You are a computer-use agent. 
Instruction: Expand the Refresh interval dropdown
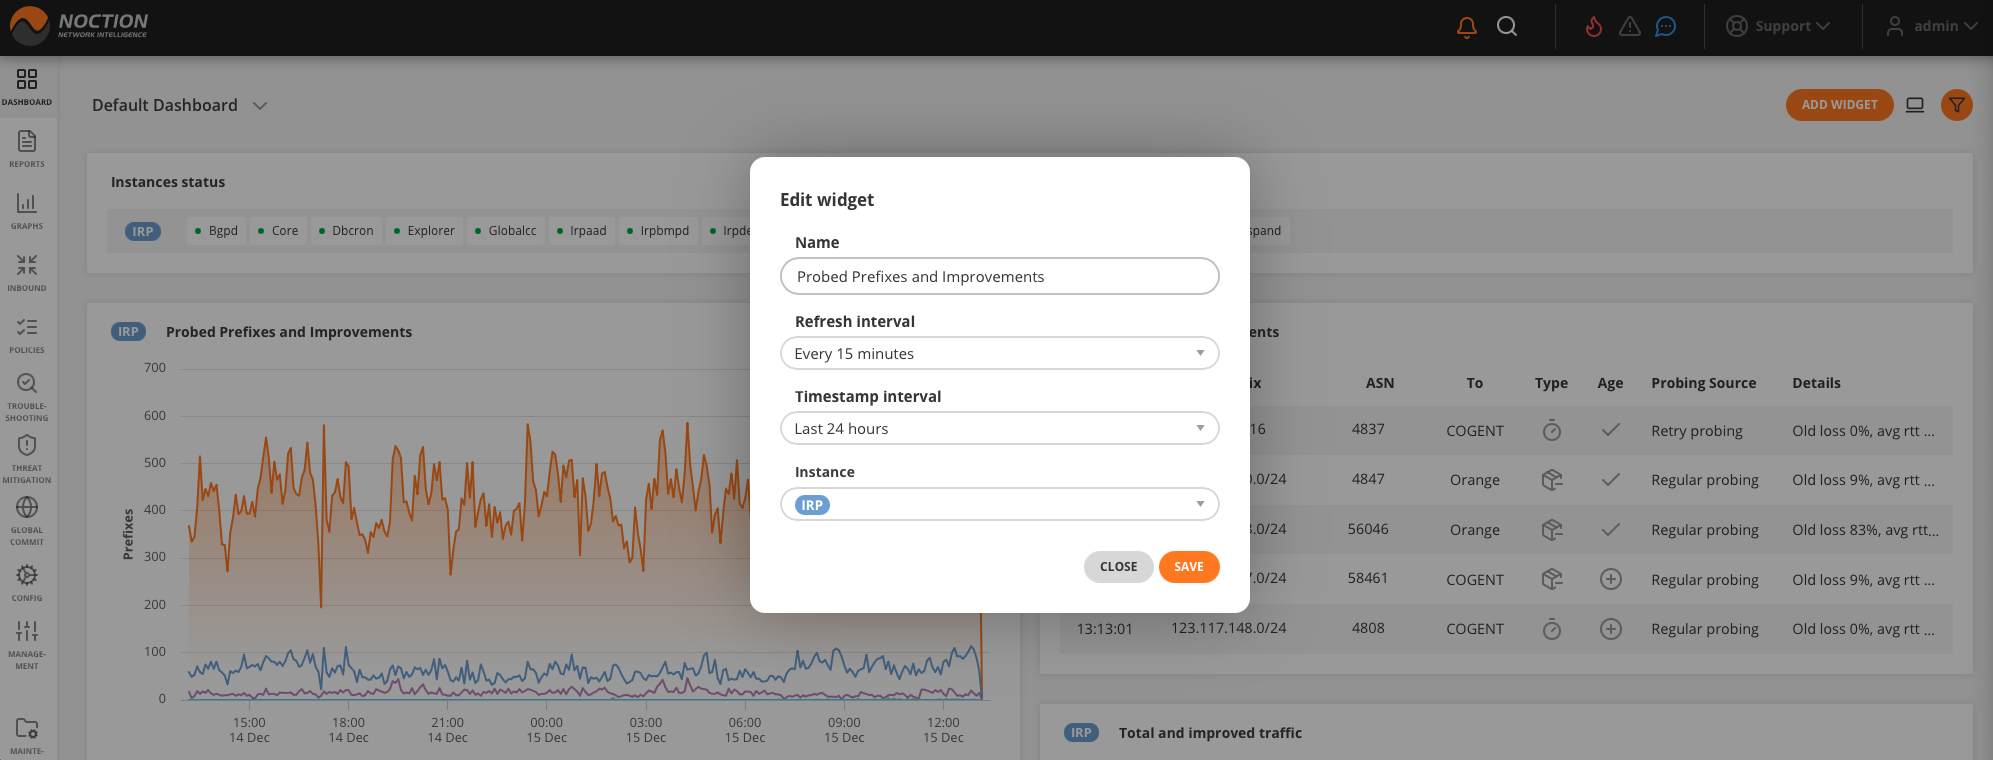999,353
